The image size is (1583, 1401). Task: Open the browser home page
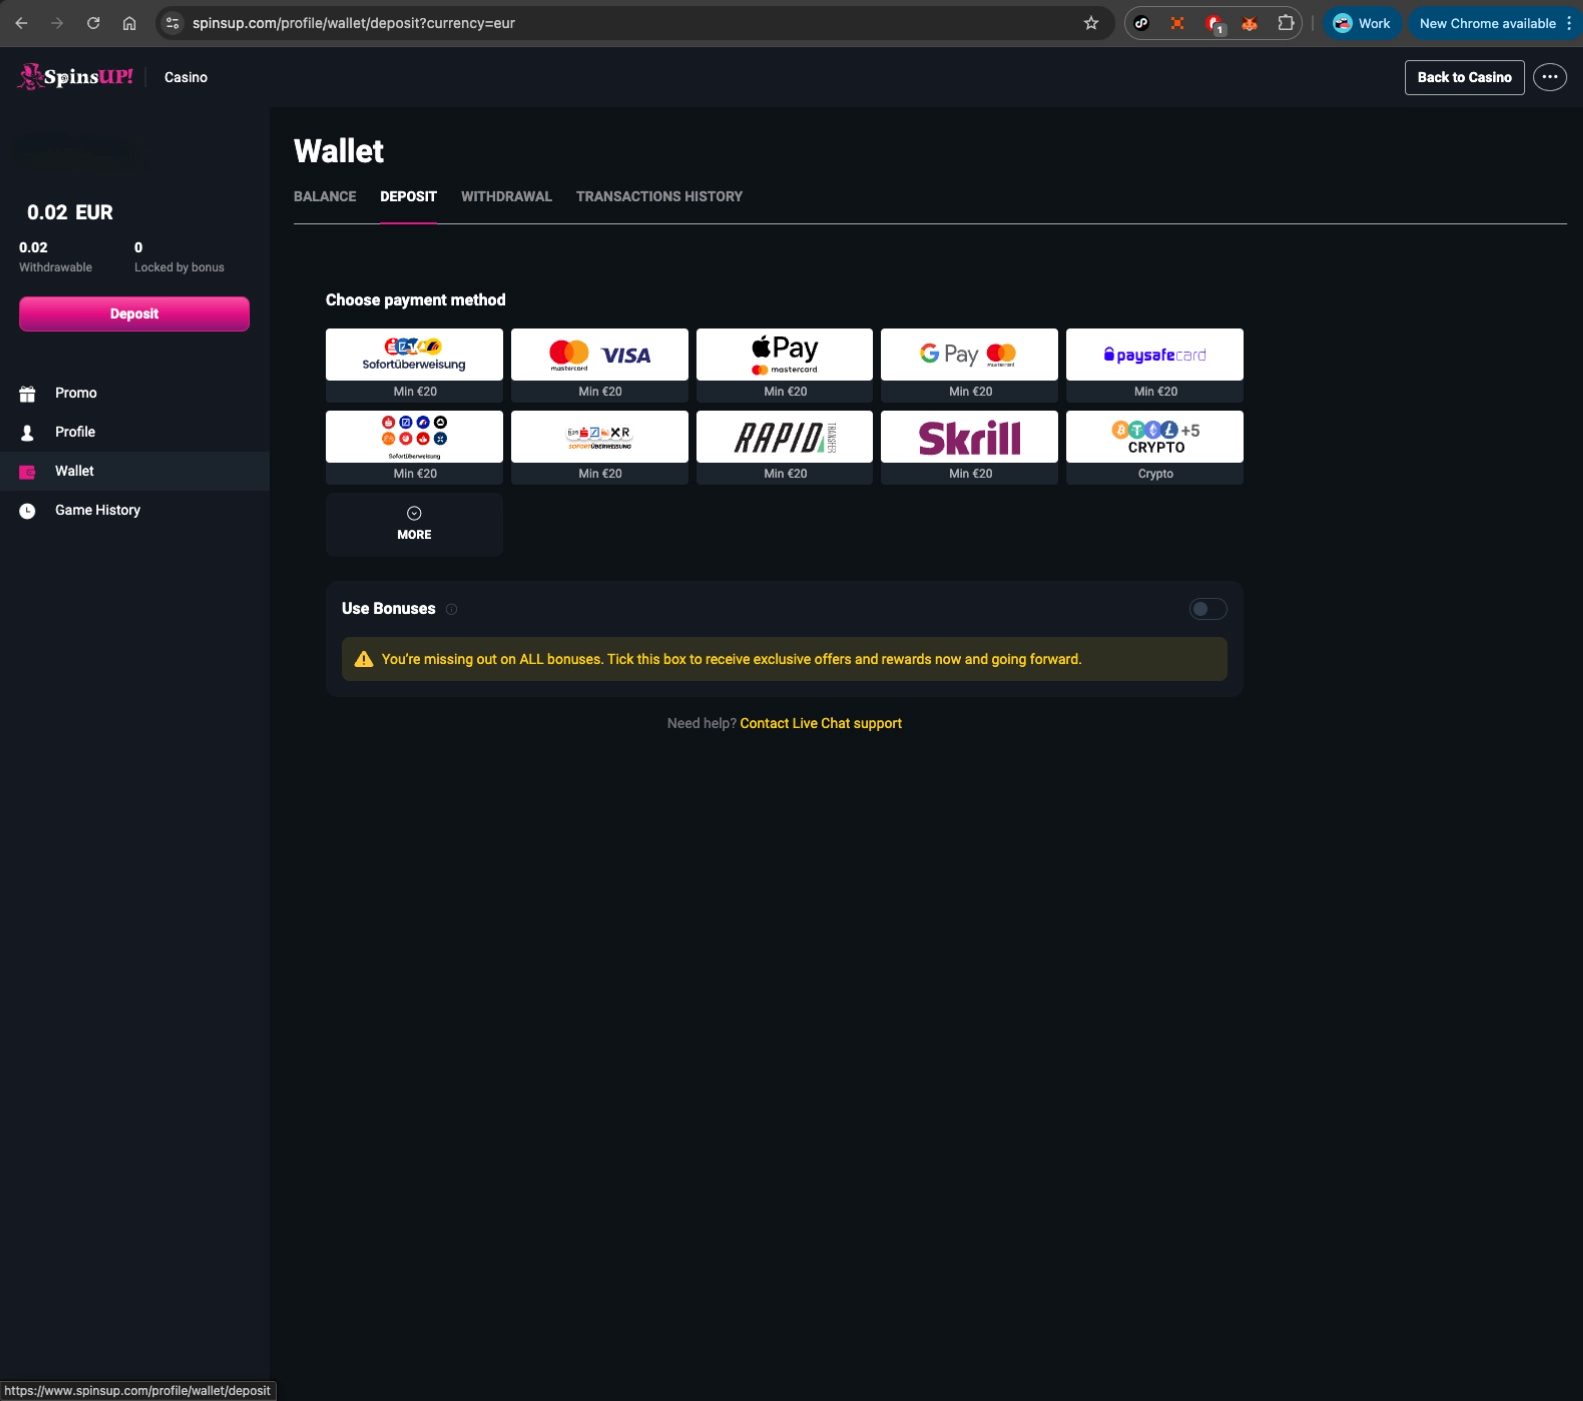pyautogui.click(x=129, y=23)
